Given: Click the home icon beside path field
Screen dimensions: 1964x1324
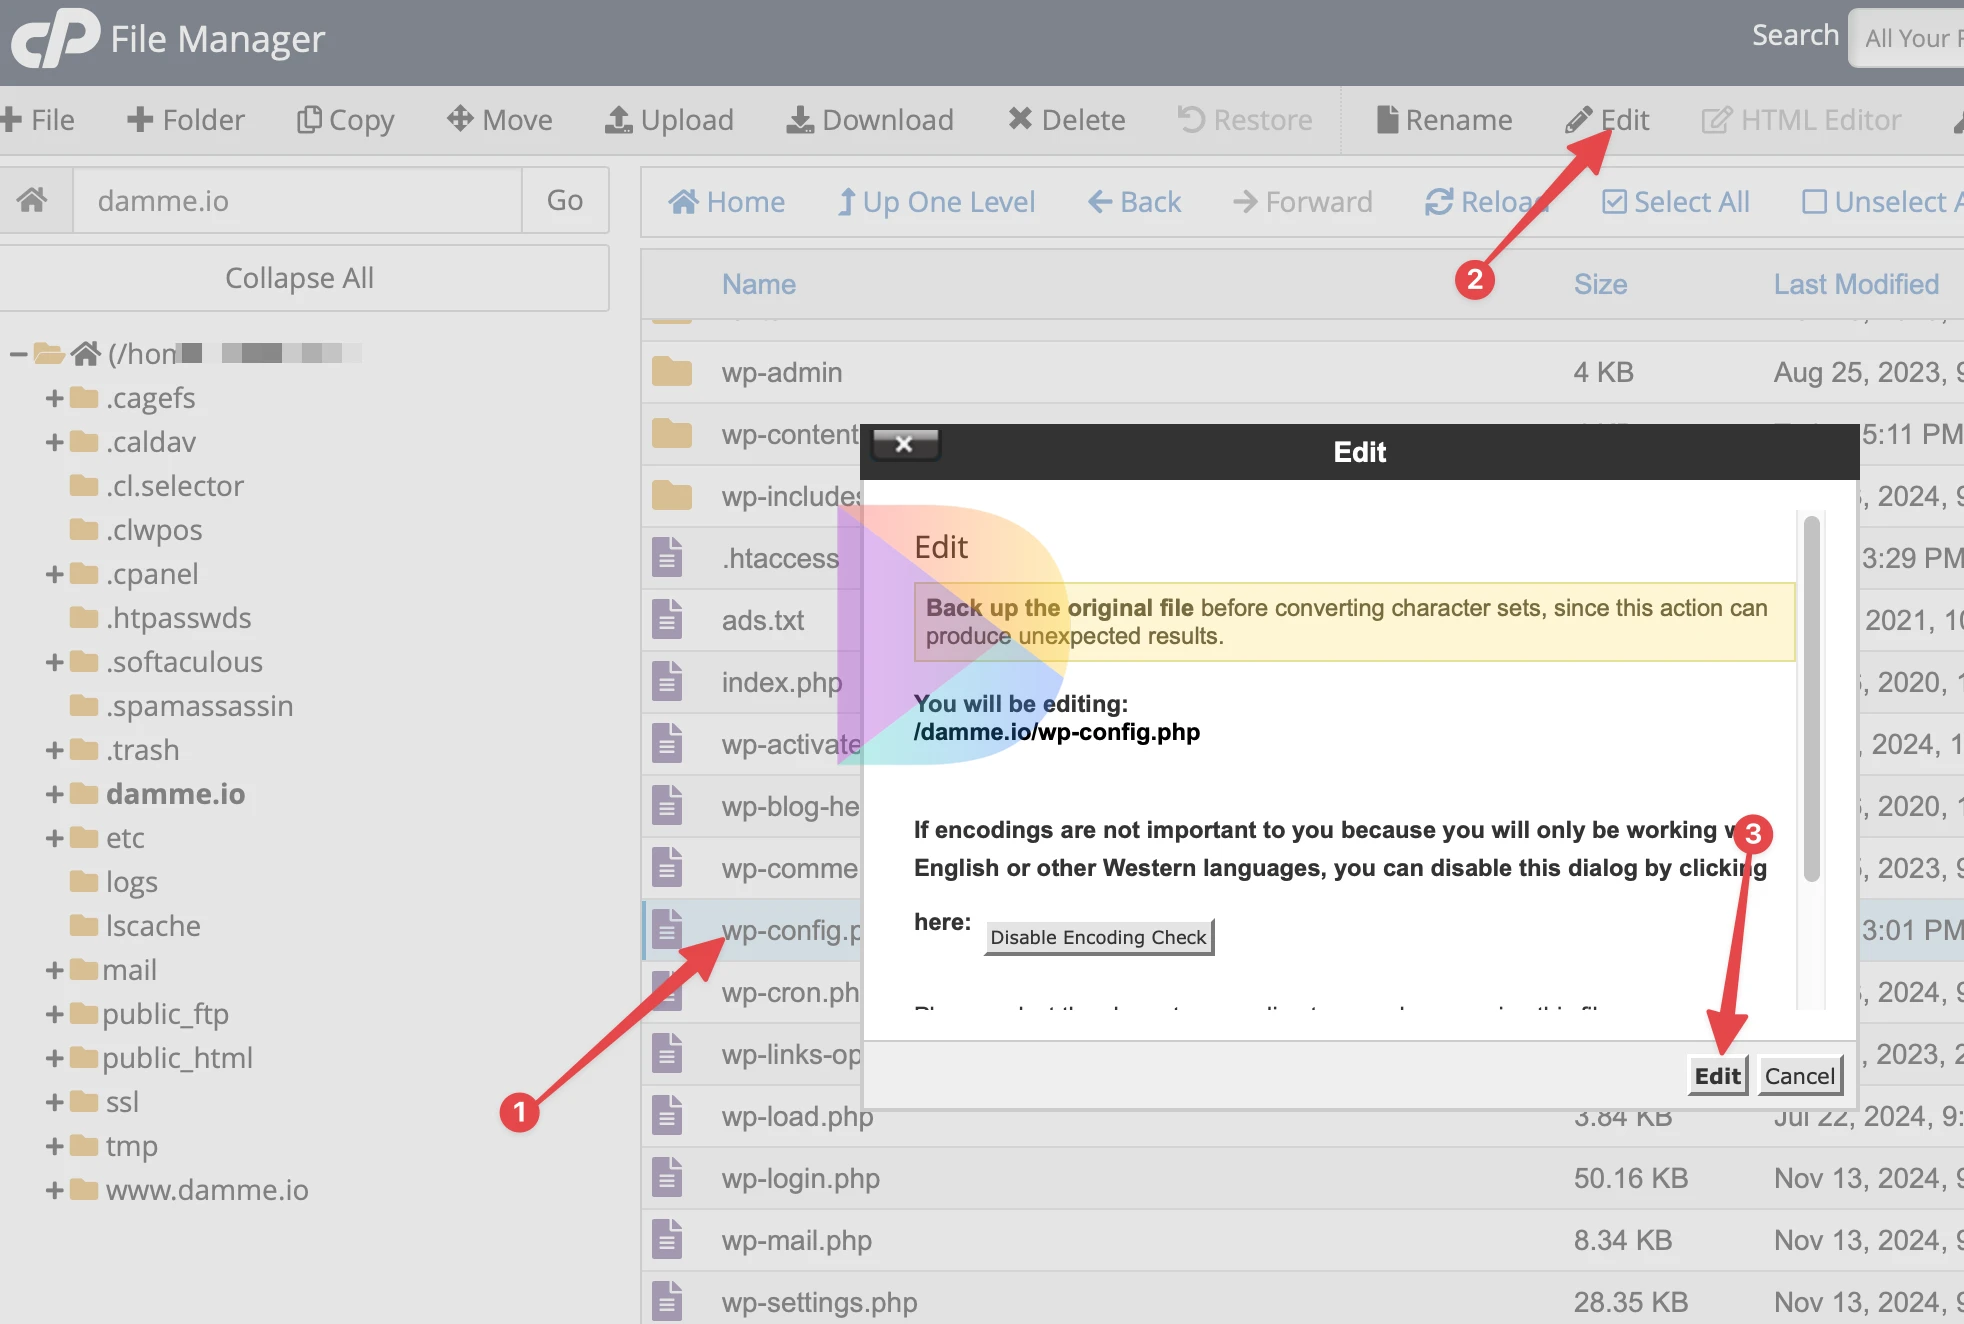Looking at the screenshot, I should (32, 200).
